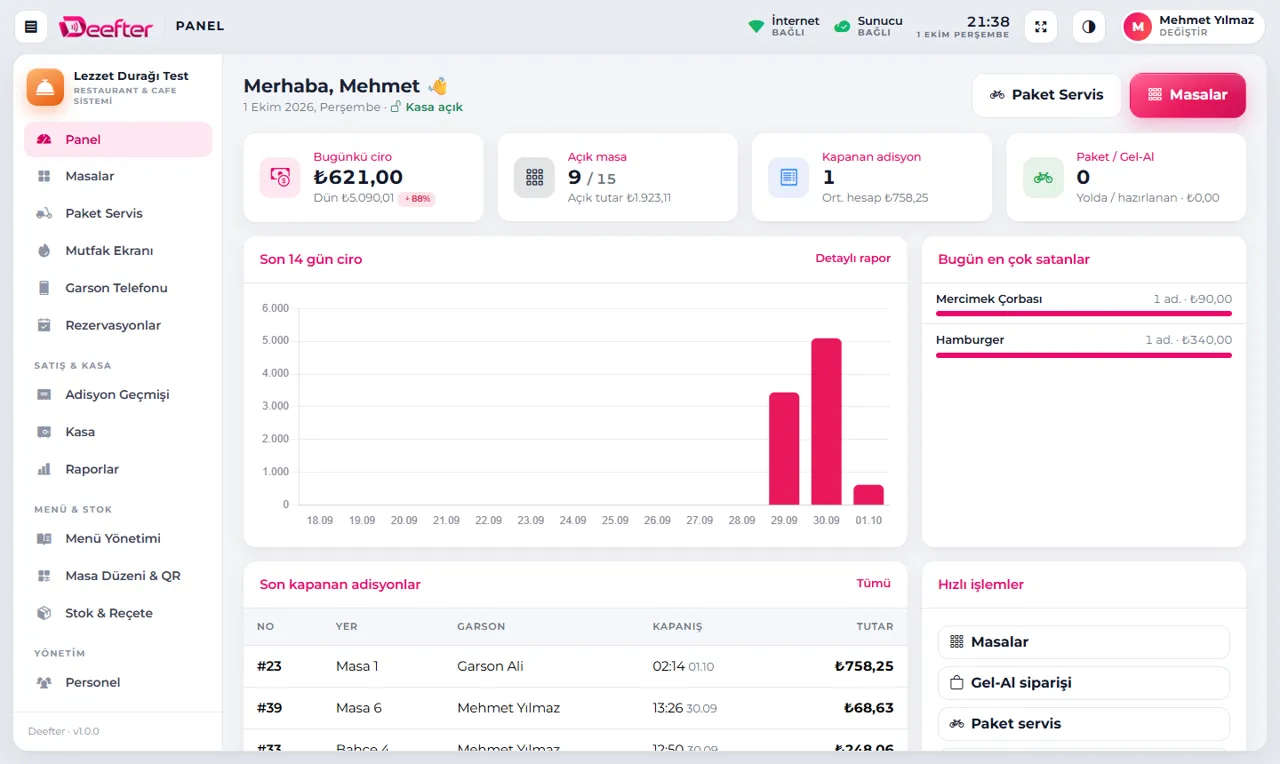Screen dimensions: 1280x764
Task: Click the 30.09 bar in ciro chart
Action: tap(826, 421)
